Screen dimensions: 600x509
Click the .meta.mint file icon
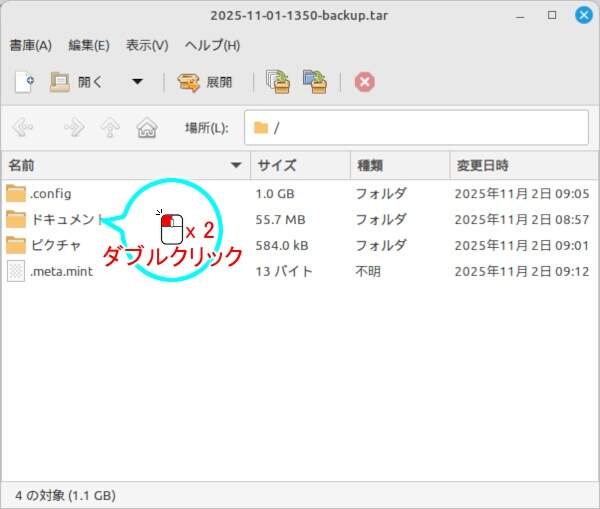(x=16, y=271)
